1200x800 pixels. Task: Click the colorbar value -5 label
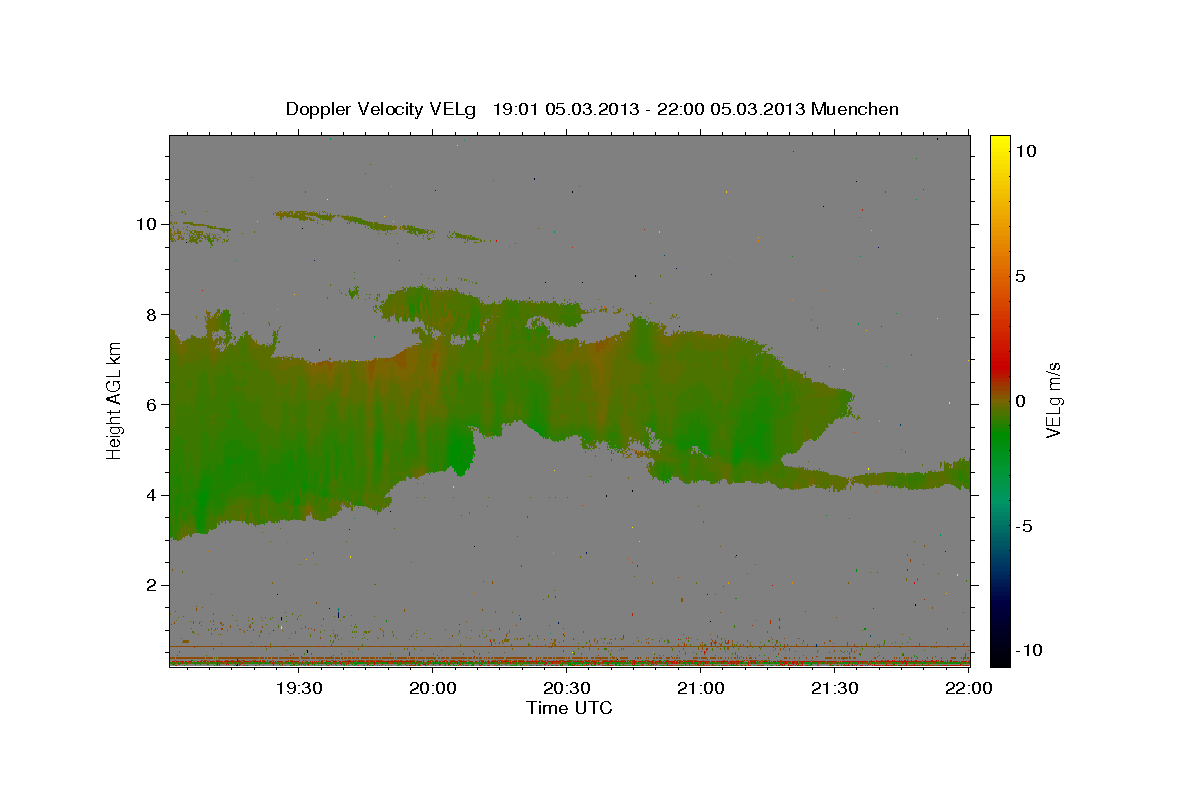(1023, 525)
